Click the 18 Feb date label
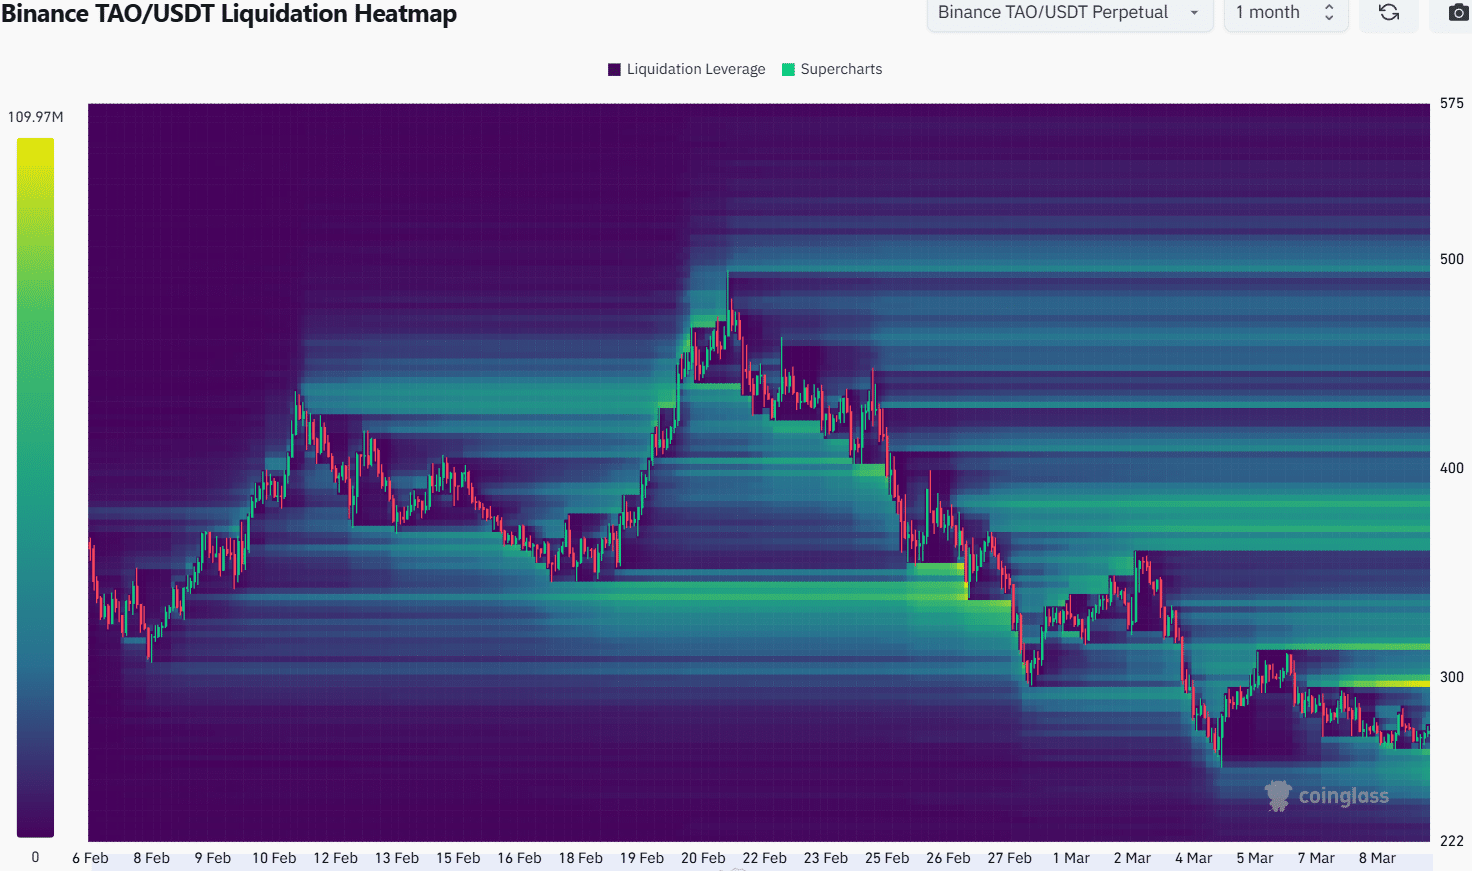The width and height of the screenshot is (1472, 871). pyautogui.click(x=580, y=858)
